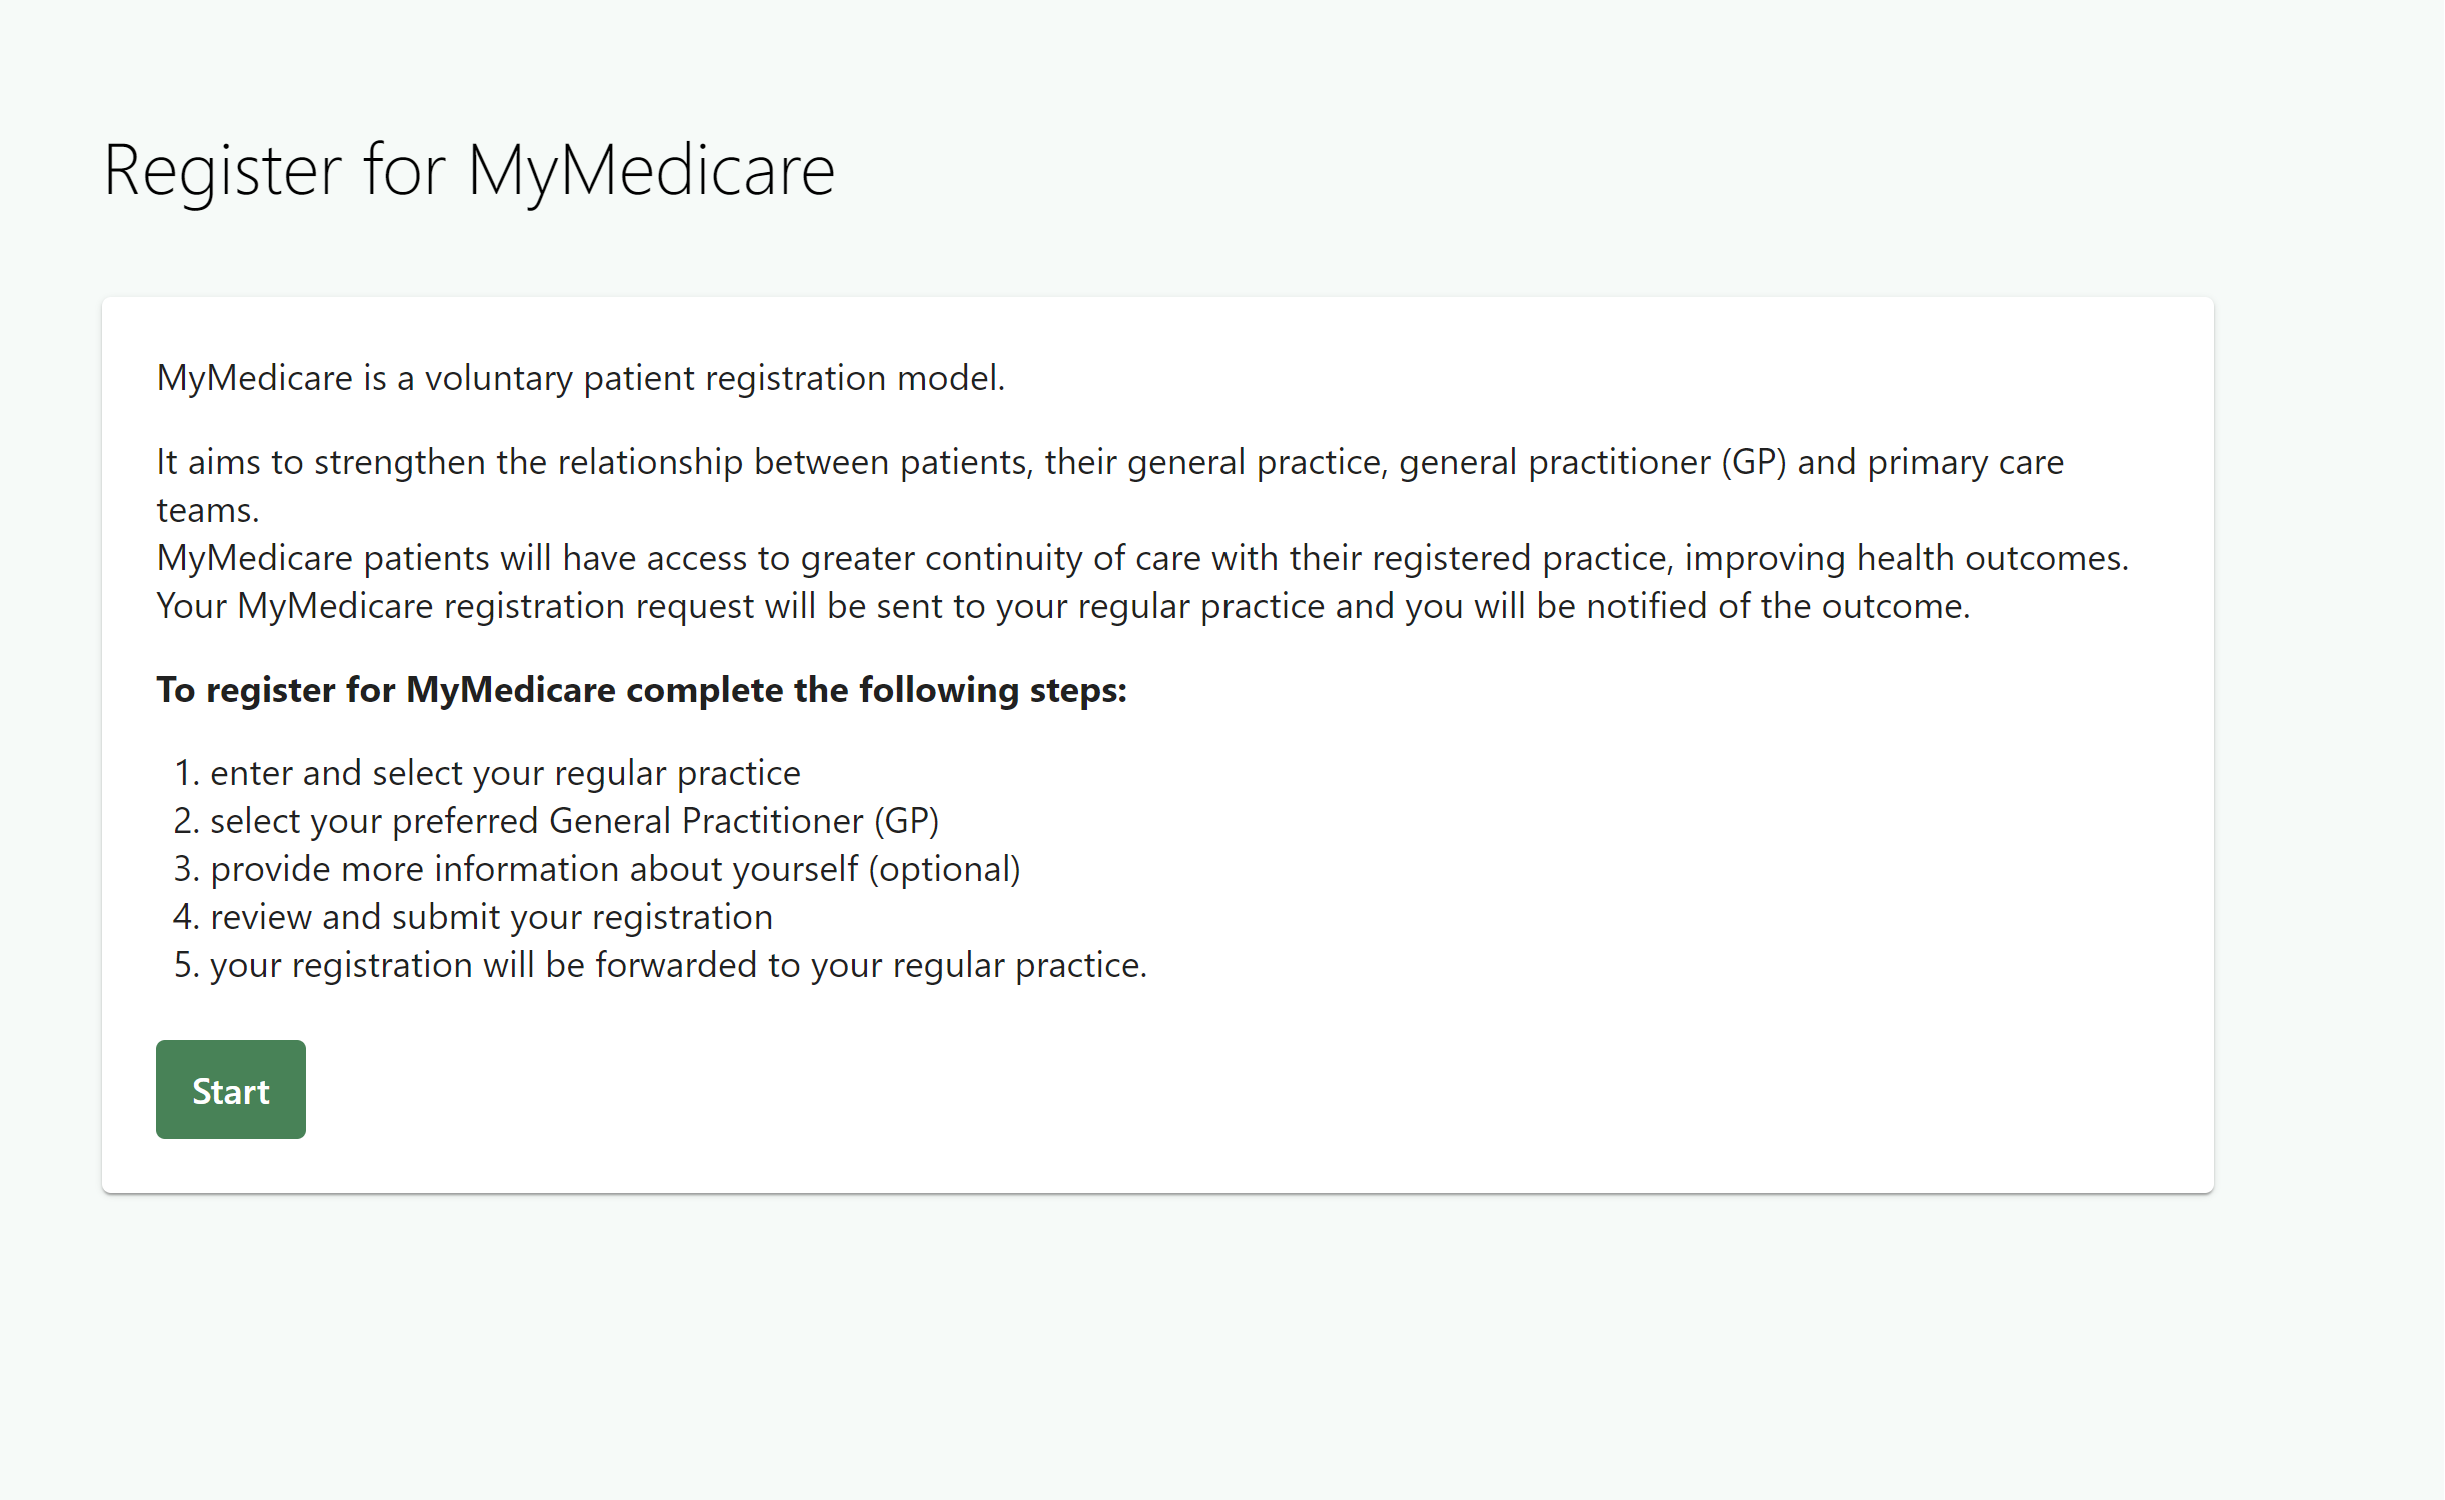The height and width of the screenshot is (1500, 2445).
Task: Click the word 'voluntary' in first sentence
Action: click(x=499, y=379)
